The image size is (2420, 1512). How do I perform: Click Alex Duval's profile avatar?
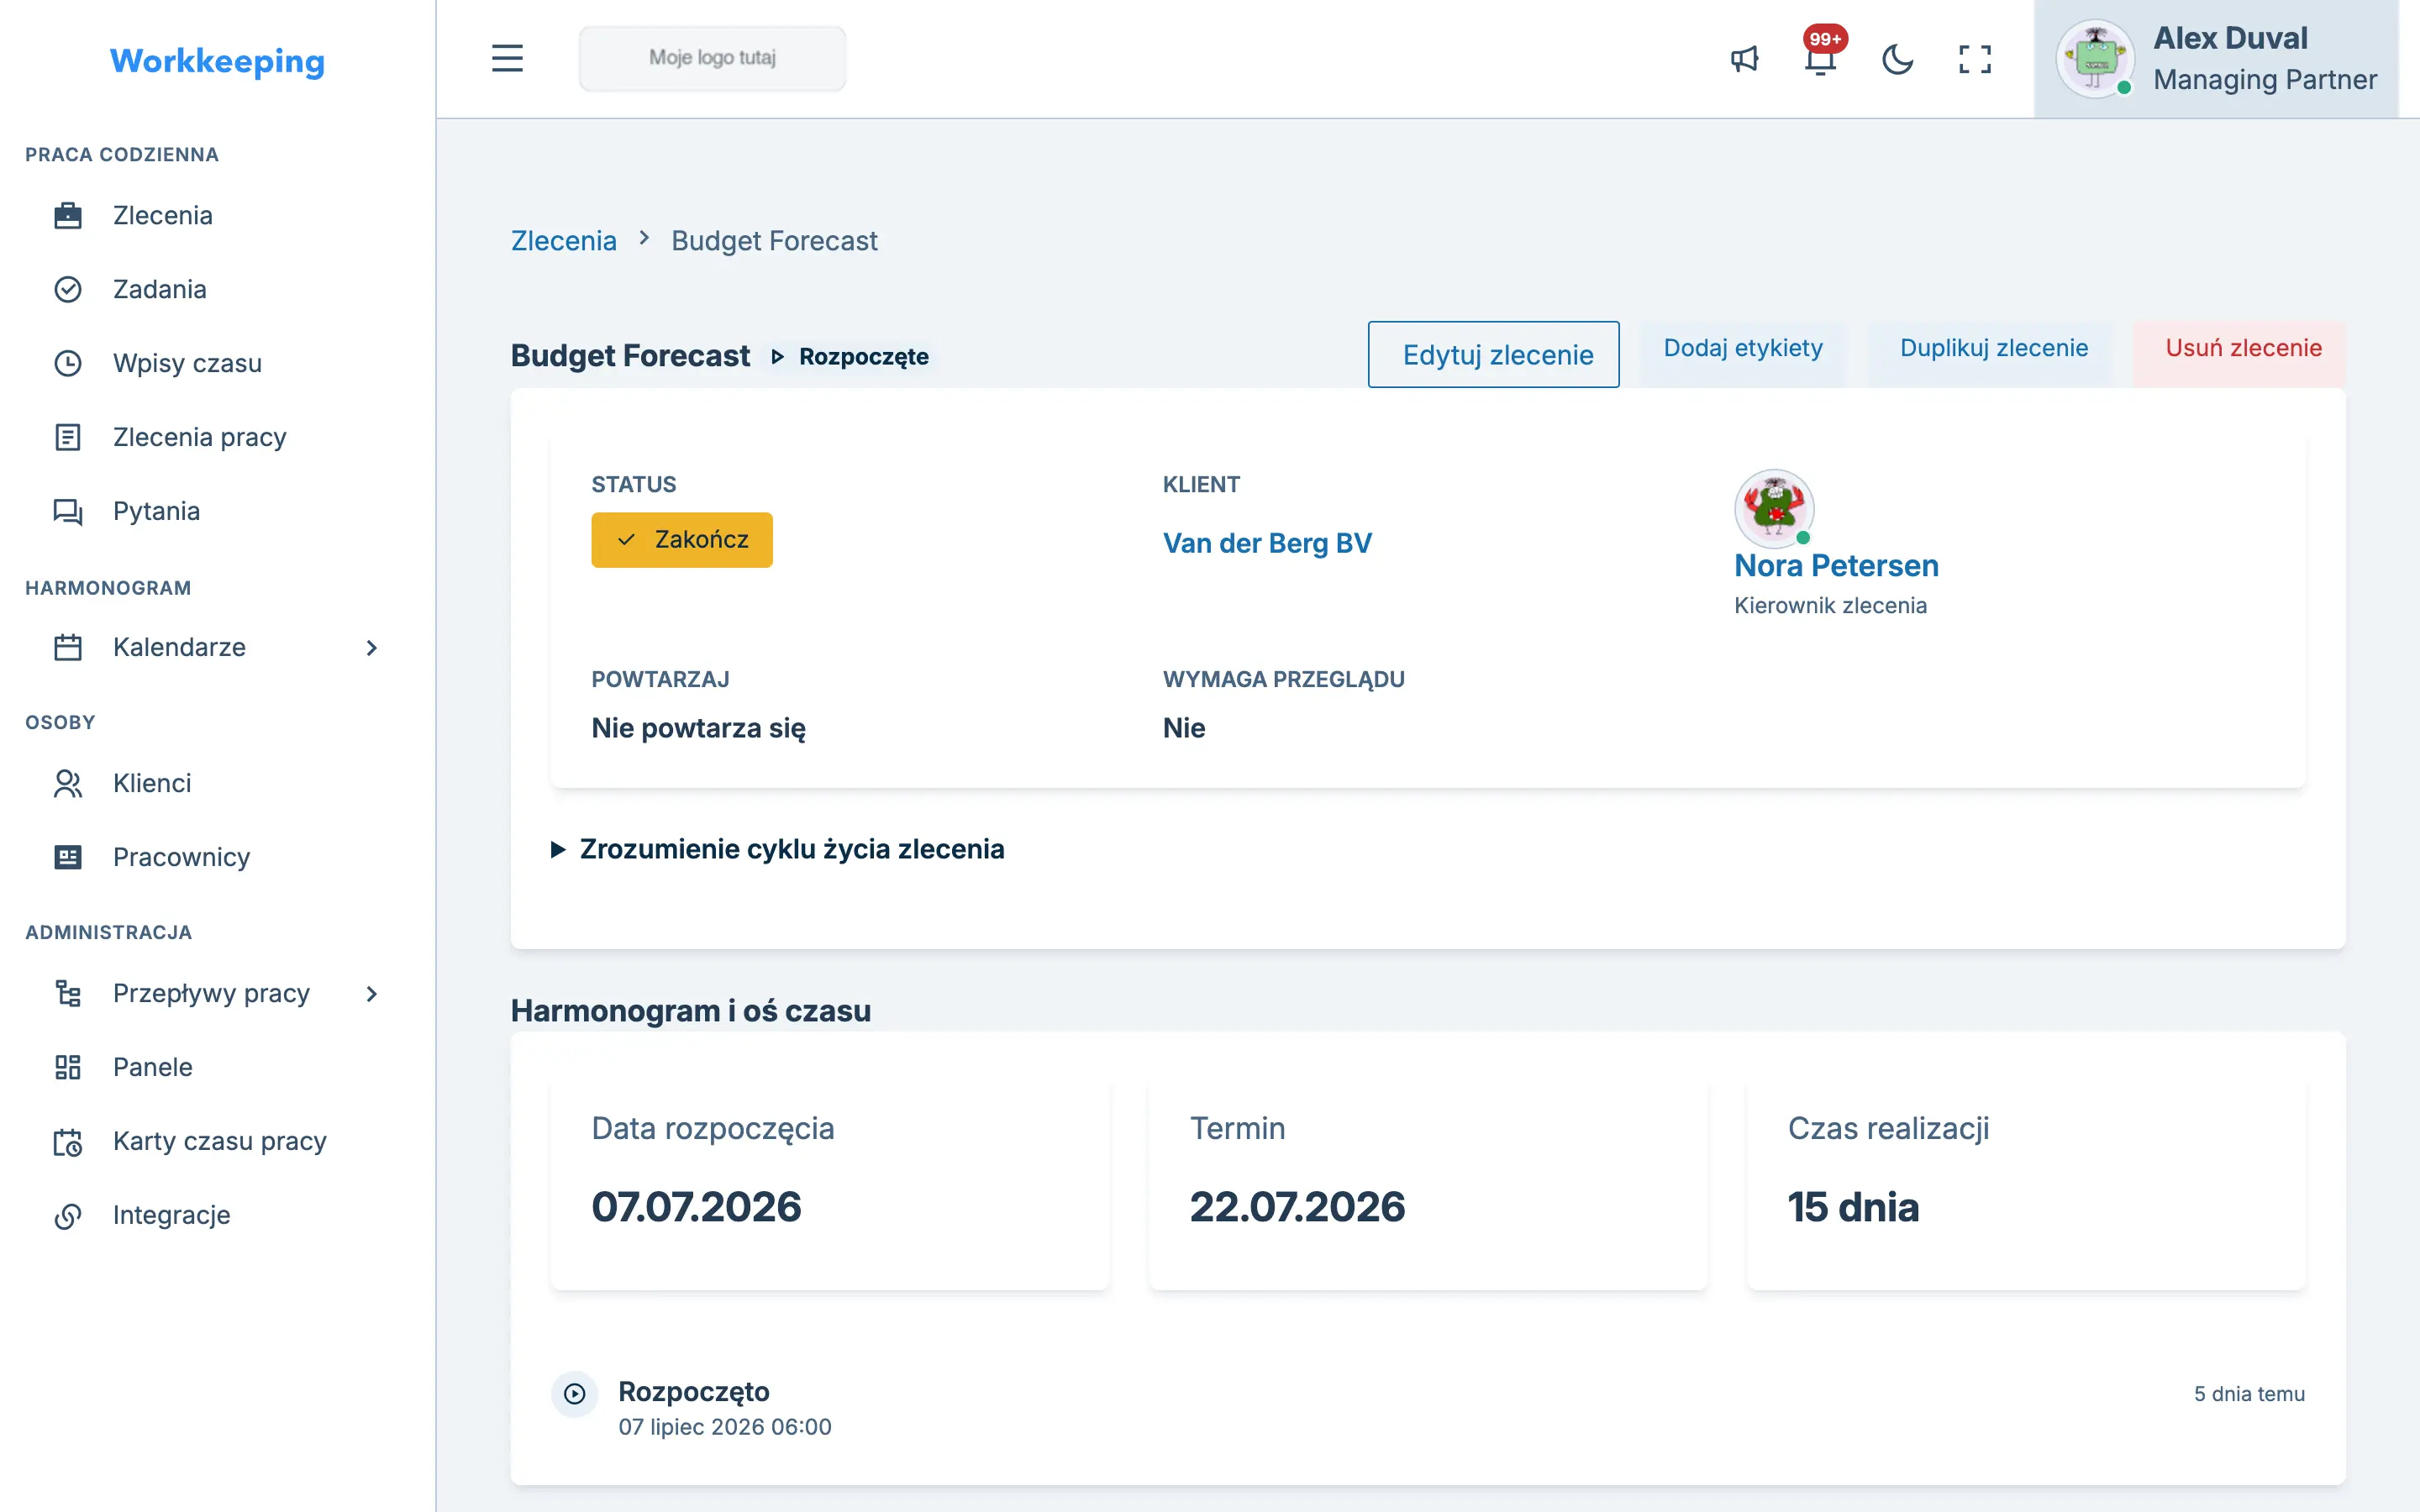click(x=2095, y=58)
